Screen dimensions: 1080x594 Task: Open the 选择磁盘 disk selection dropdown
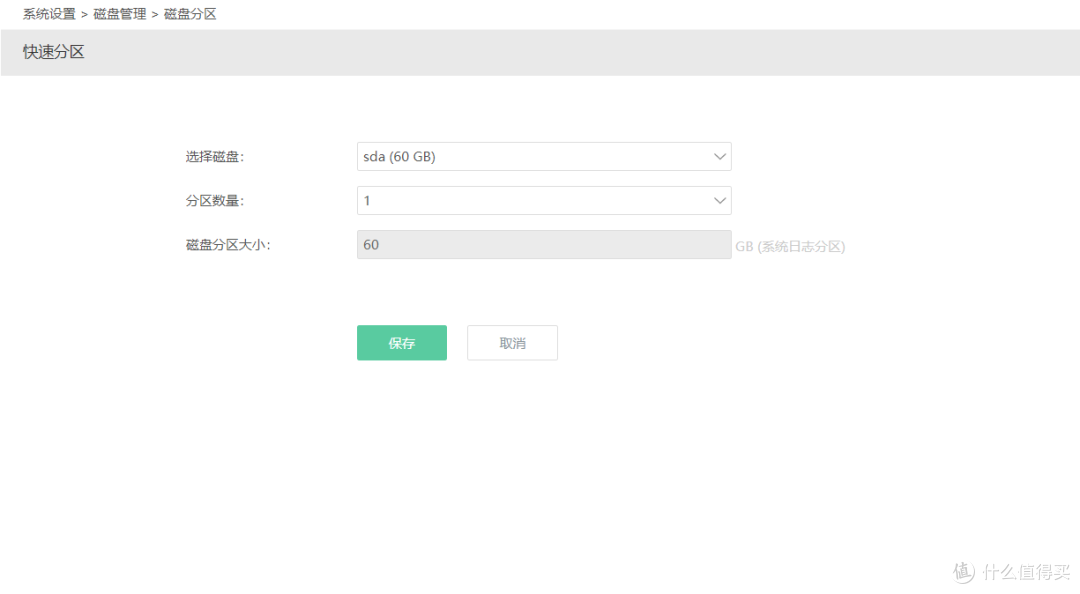544,156
